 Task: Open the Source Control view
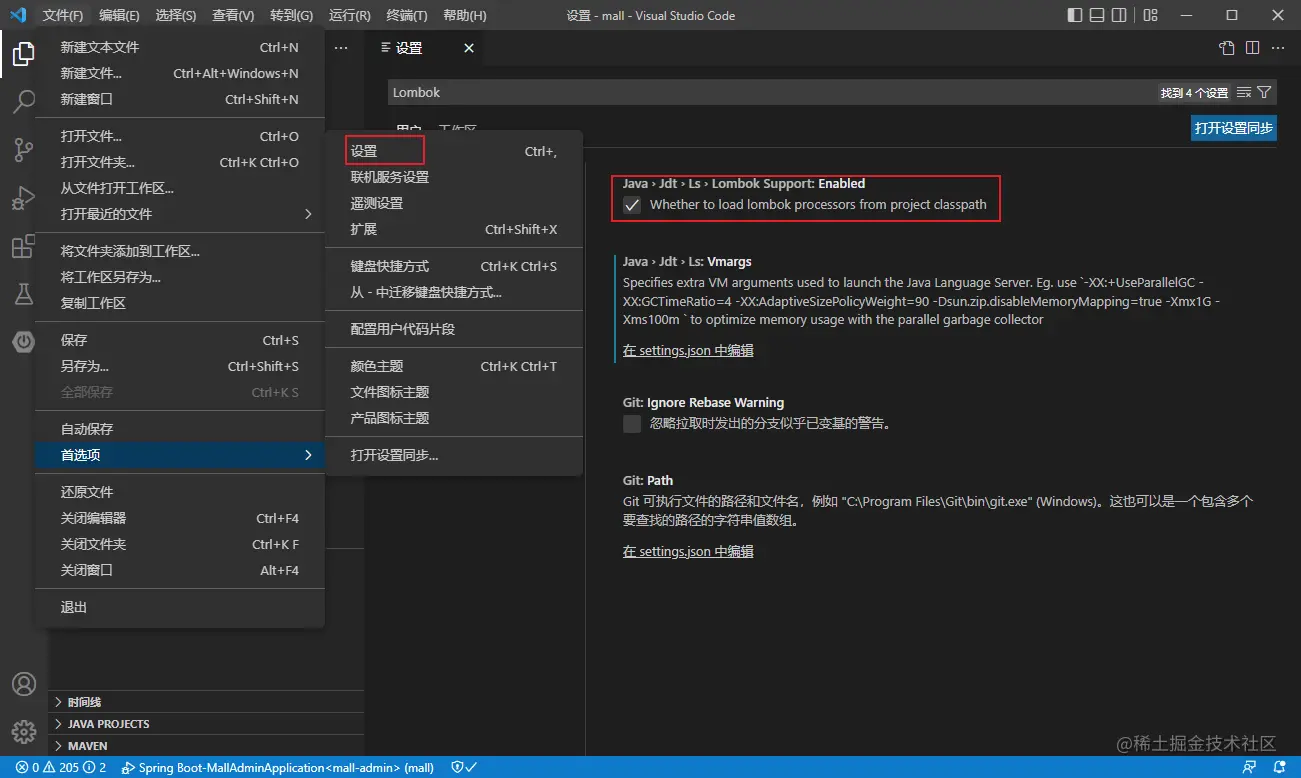pyautogui.click(x=23, y=150)
